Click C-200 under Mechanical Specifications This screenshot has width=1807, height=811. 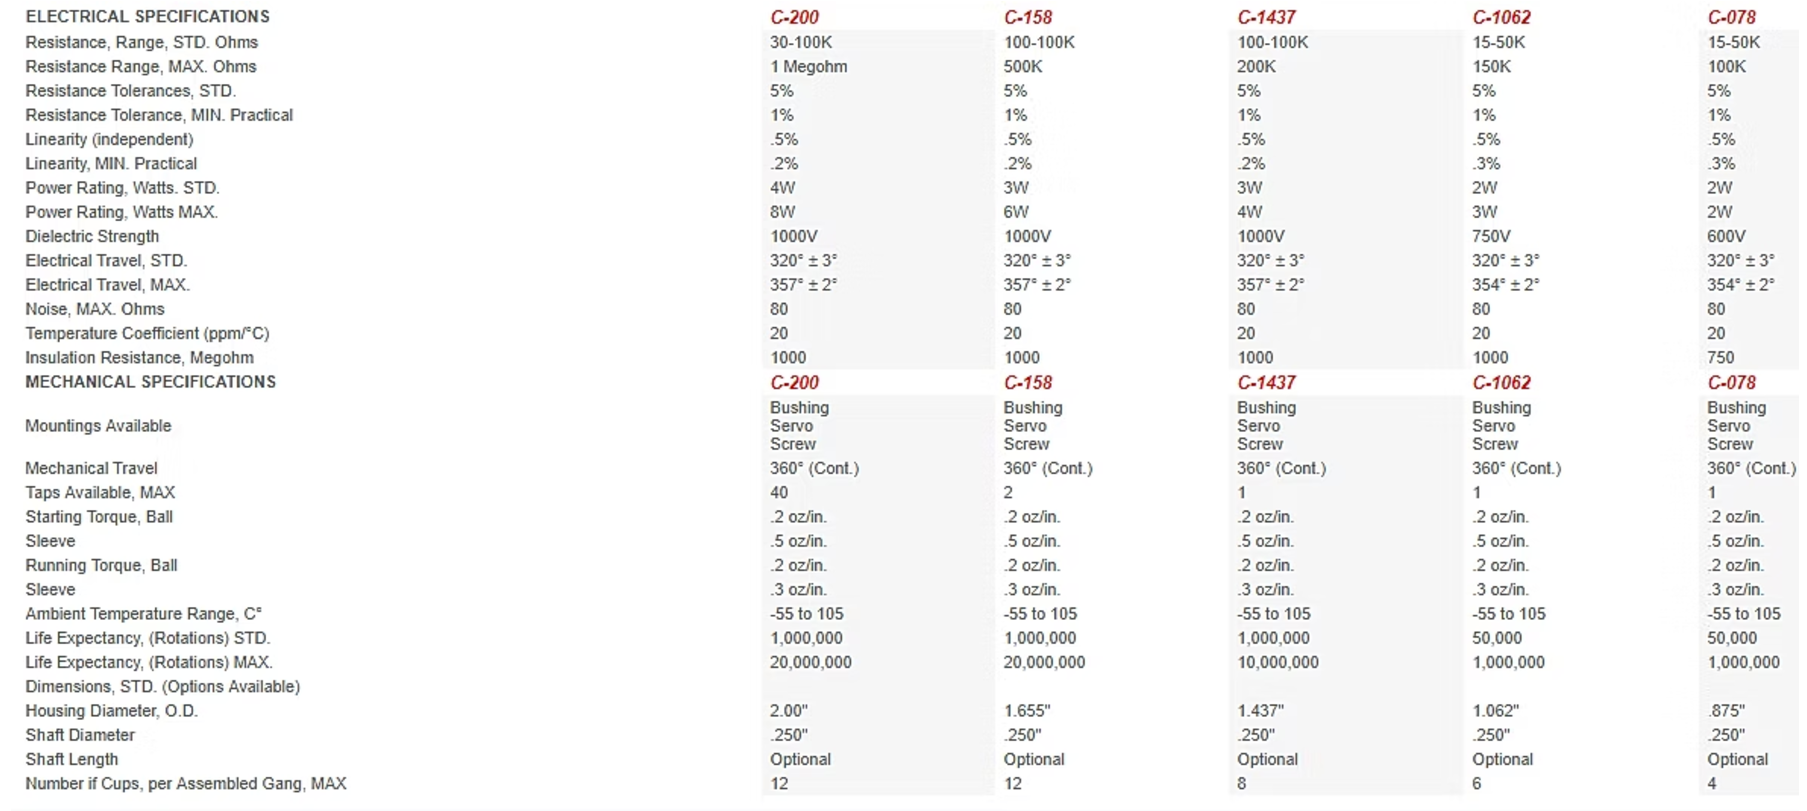(x=794, y=383)
